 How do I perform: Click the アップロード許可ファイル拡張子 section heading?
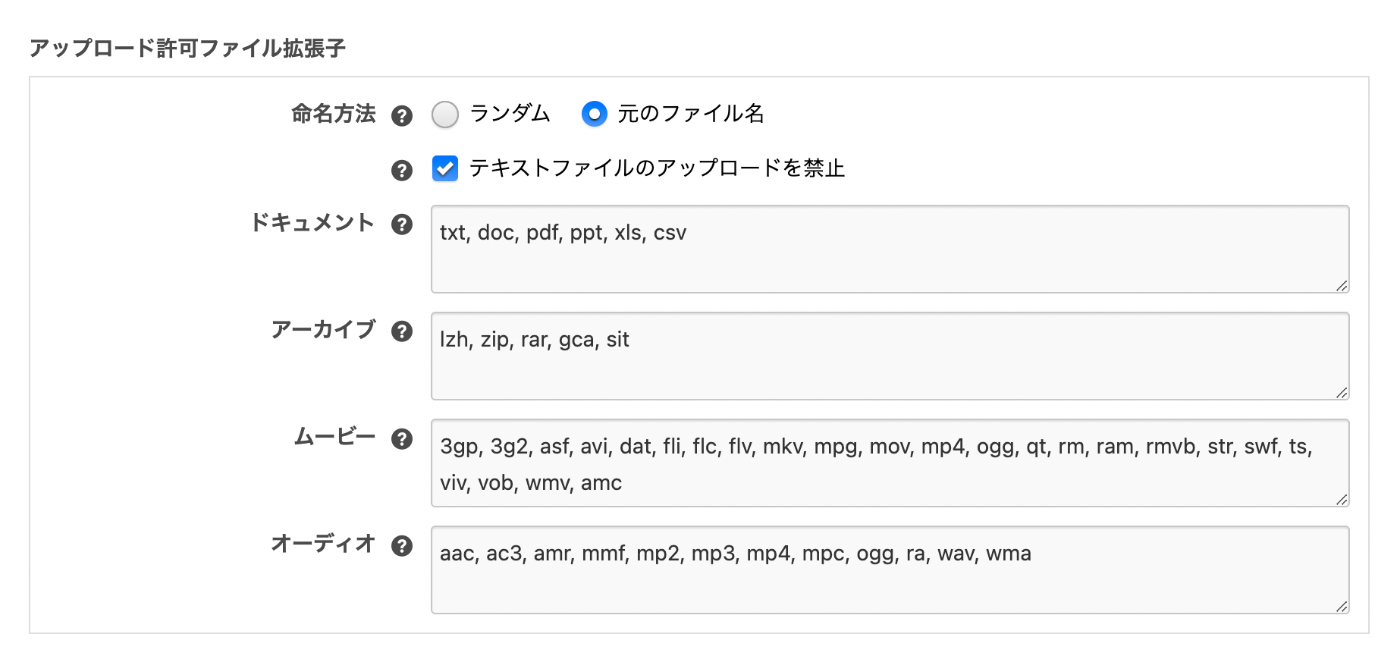pos(188,48)
